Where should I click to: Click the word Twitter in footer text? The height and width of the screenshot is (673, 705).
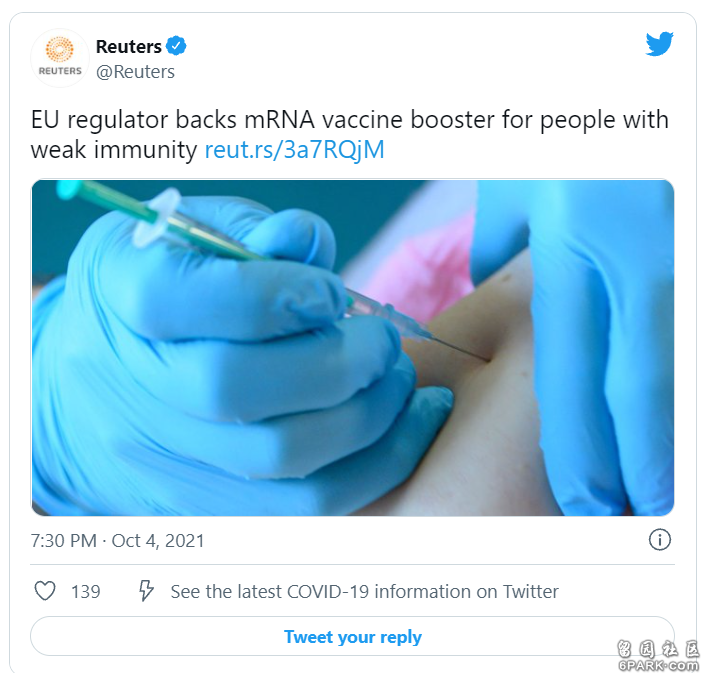(x=531, y=592)
